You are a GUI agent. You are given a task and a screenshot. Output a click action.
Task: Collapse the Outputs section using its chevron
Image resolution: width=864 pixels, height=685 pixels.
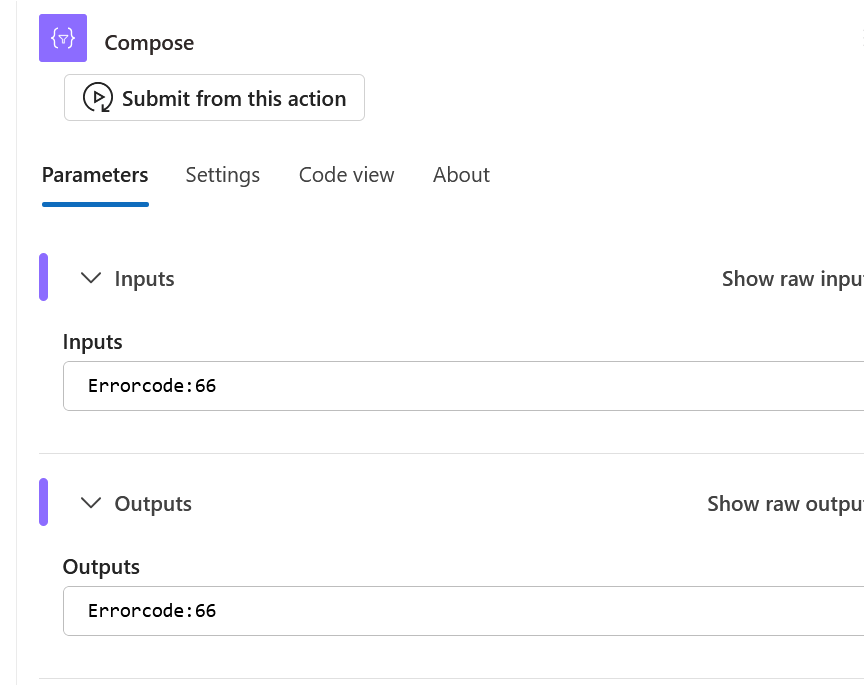(91, 503)
